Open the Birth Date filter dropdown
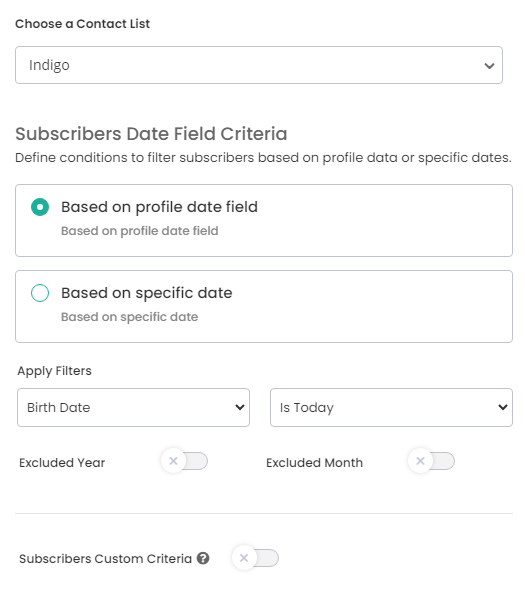Image resolution: width=525 pixels, height=601 pixels. (x=133, y=407)
